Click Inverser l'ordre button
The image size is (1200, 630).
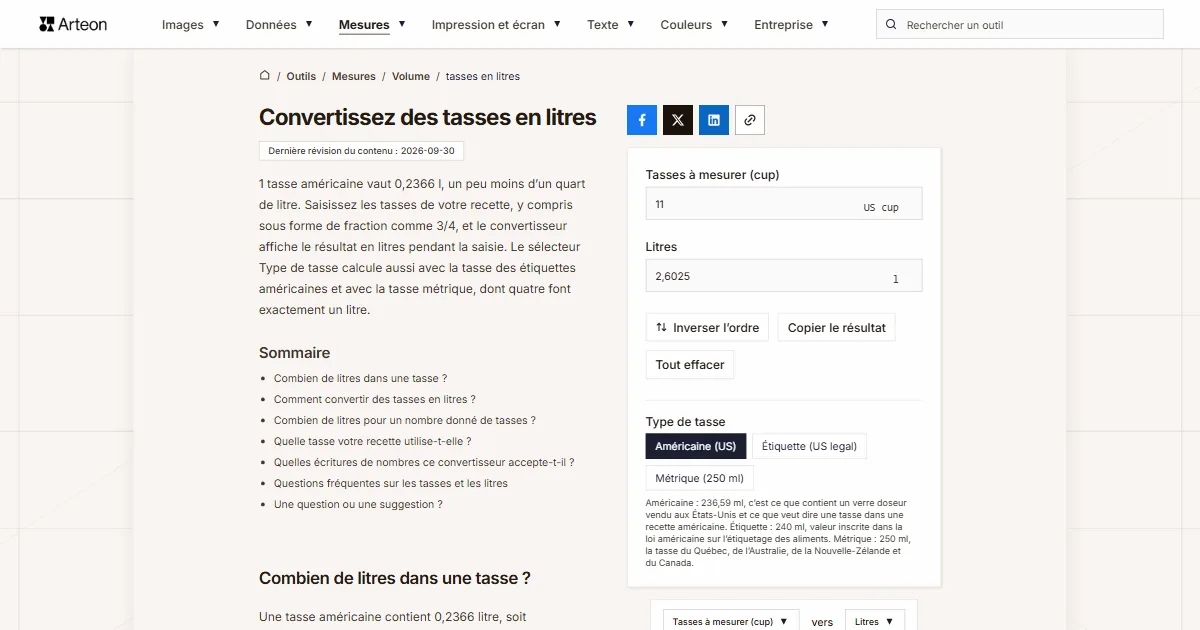[707, 327]
